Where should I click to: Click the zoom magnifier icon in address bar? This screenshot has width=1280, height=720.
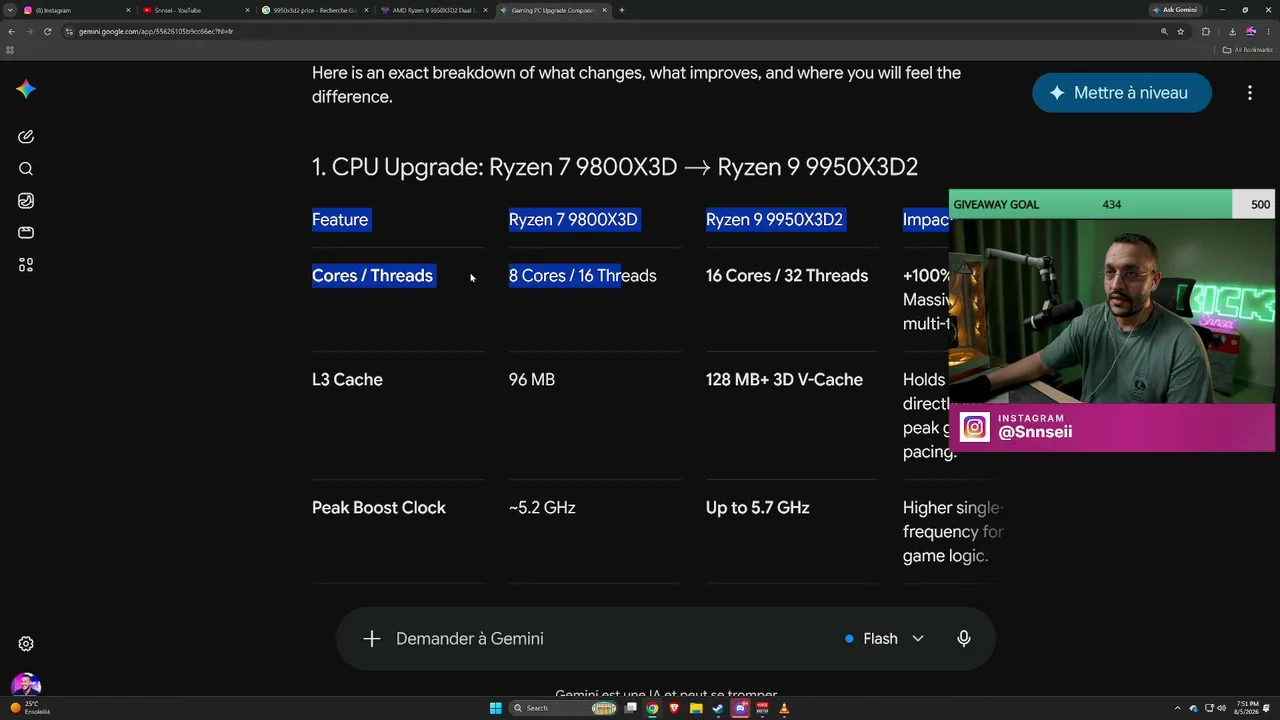pos(1164,31)
